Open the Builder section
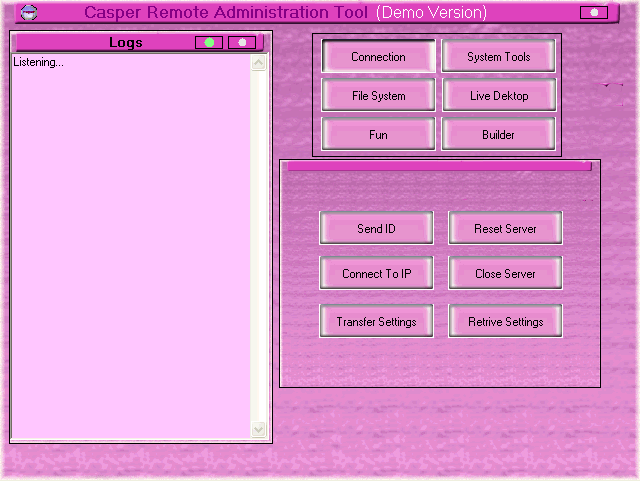Viewport: 640px width, 481px height. (498, 134)
